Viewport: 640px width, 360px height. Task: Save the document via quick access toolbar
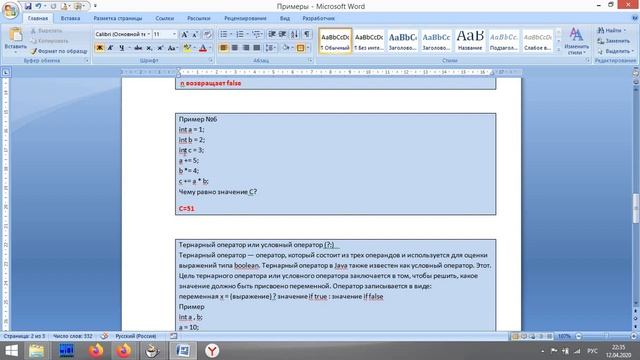[28, 6]
